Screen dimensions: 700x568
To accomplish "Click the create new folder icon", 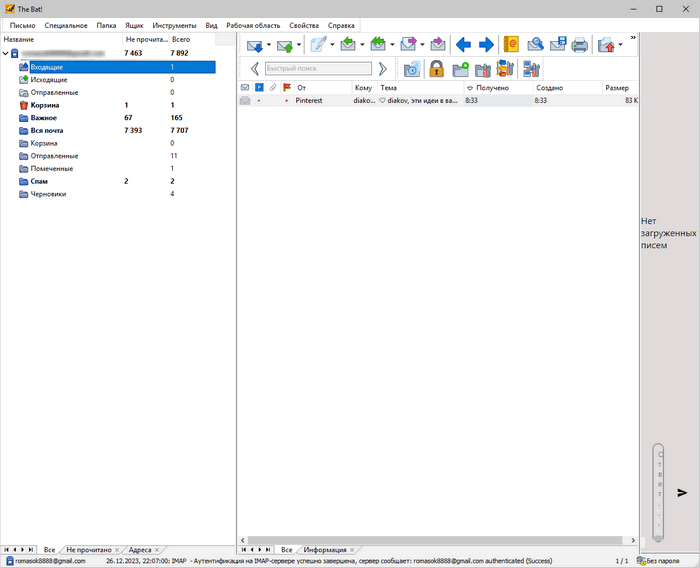I will tap(460, 69).
